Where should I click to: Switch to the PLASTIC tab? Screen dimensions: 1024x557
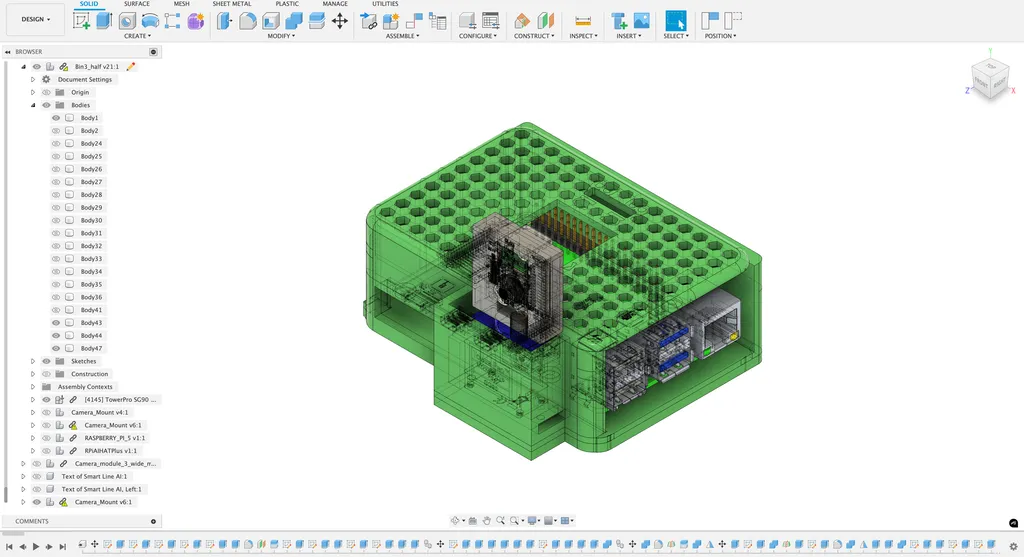click(287, 4)
